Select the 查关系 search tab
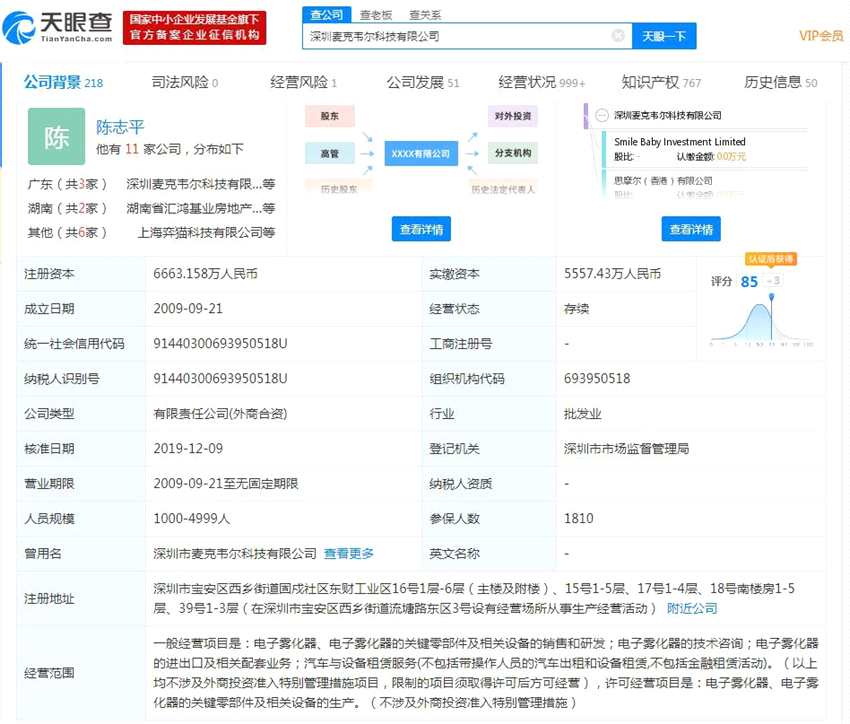Image resolution: width=850 pixels, height=724 pixels. [x=425, y=15]
